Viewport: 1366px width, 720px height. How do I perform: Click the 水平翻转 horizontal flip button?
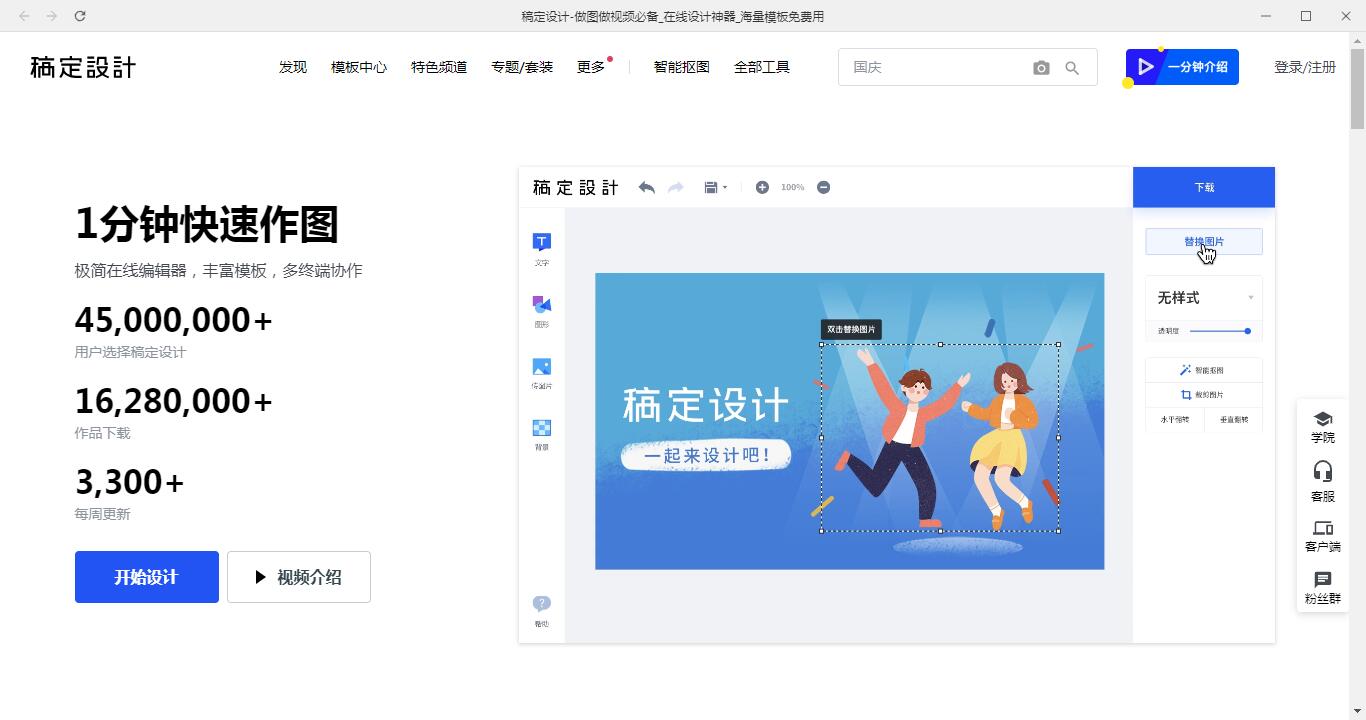(x=1175, y=420)
